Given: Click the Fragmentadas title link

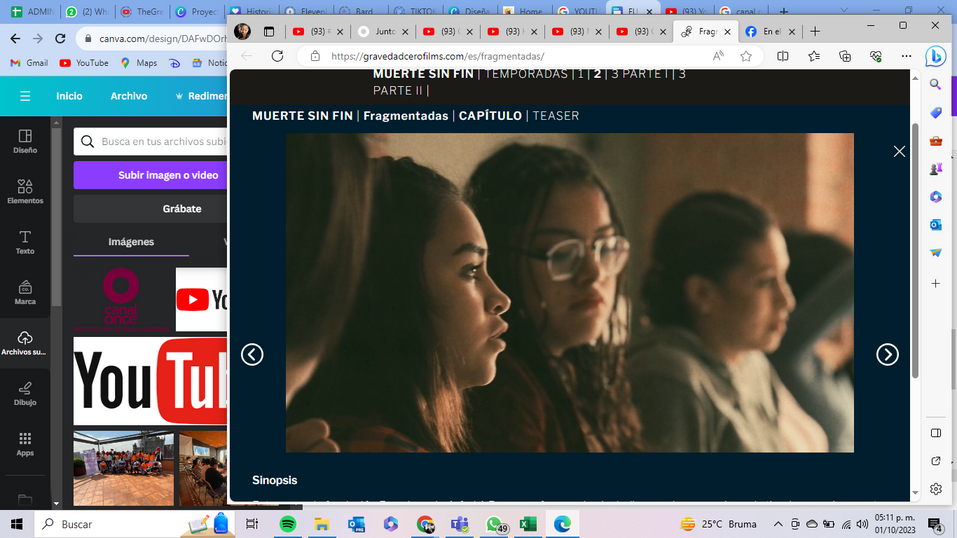Looking at the screenshot, I should [x=405, y=115].
